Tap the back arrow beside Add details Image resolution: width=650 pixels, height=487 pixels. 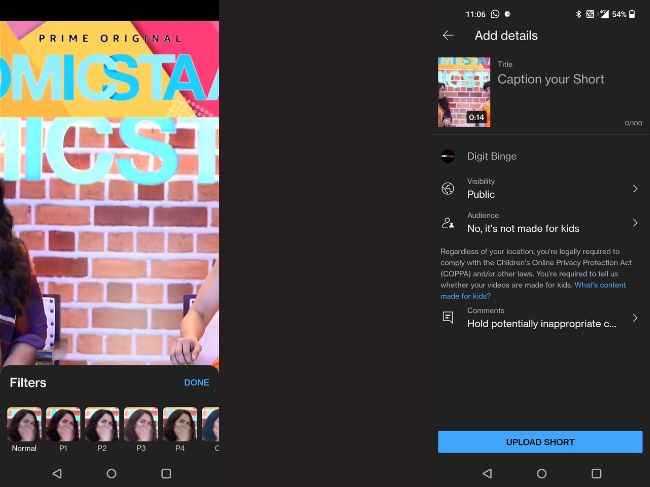448,36
